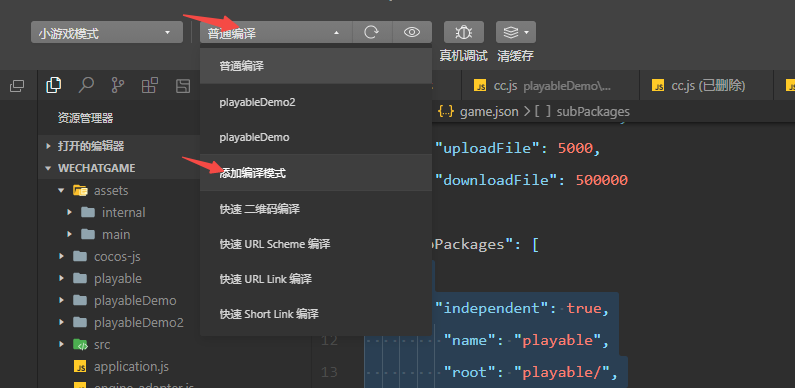Click the src folder code icon
Screen dimensions: 795x388
(80, 345)
